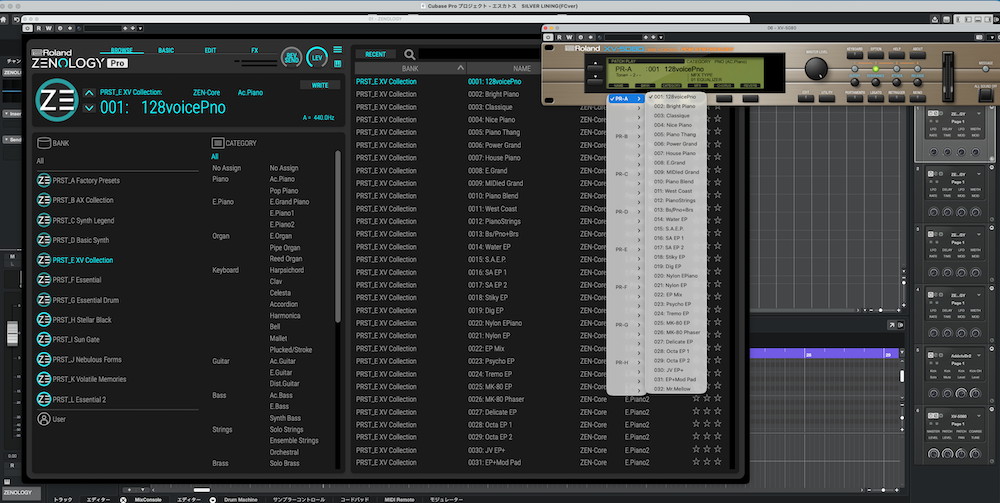Open preset dropdown arrow in ZENOLOGY window toolbar
The height and width of the screenshot is (503, 1000).
pos(140,28)
